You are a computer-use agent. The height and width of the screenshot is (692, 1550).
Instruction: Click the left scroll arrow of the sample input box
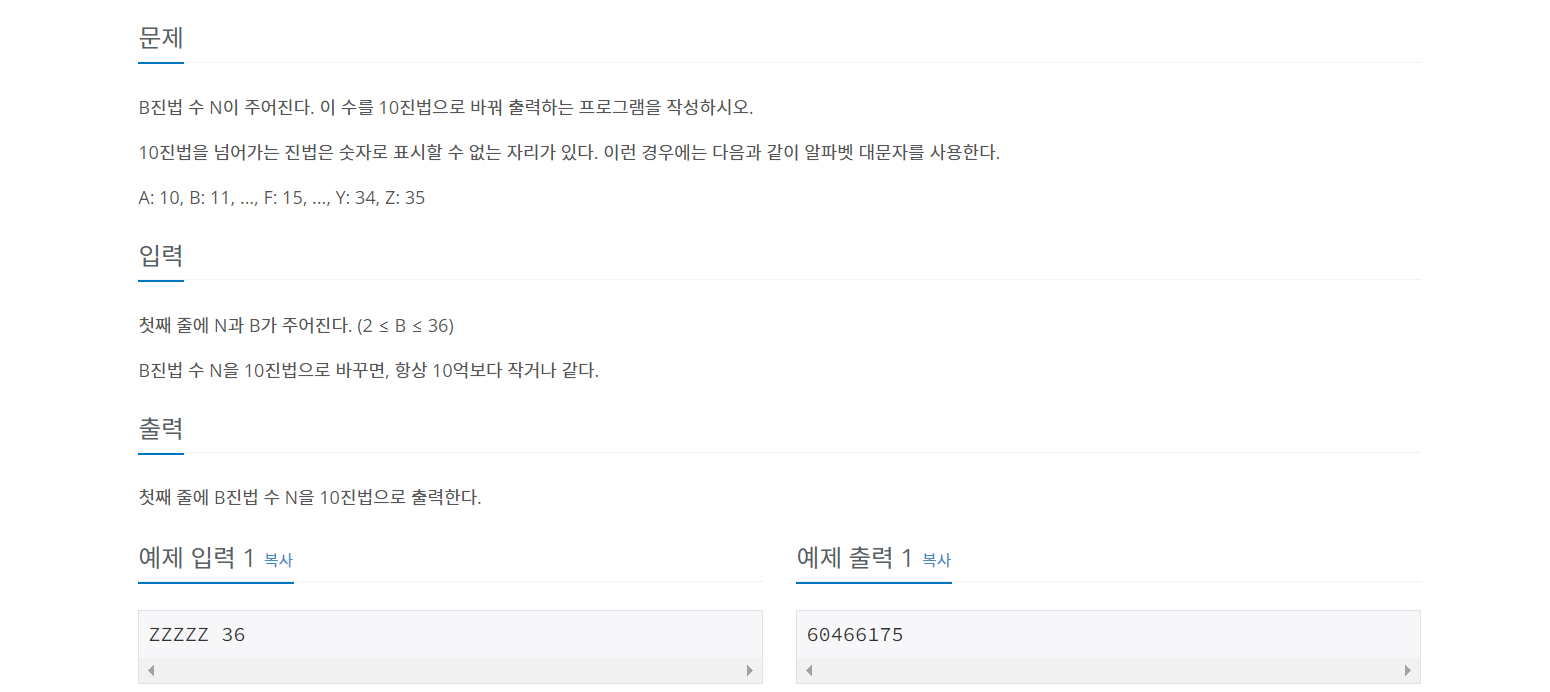(x=150, y=670)
